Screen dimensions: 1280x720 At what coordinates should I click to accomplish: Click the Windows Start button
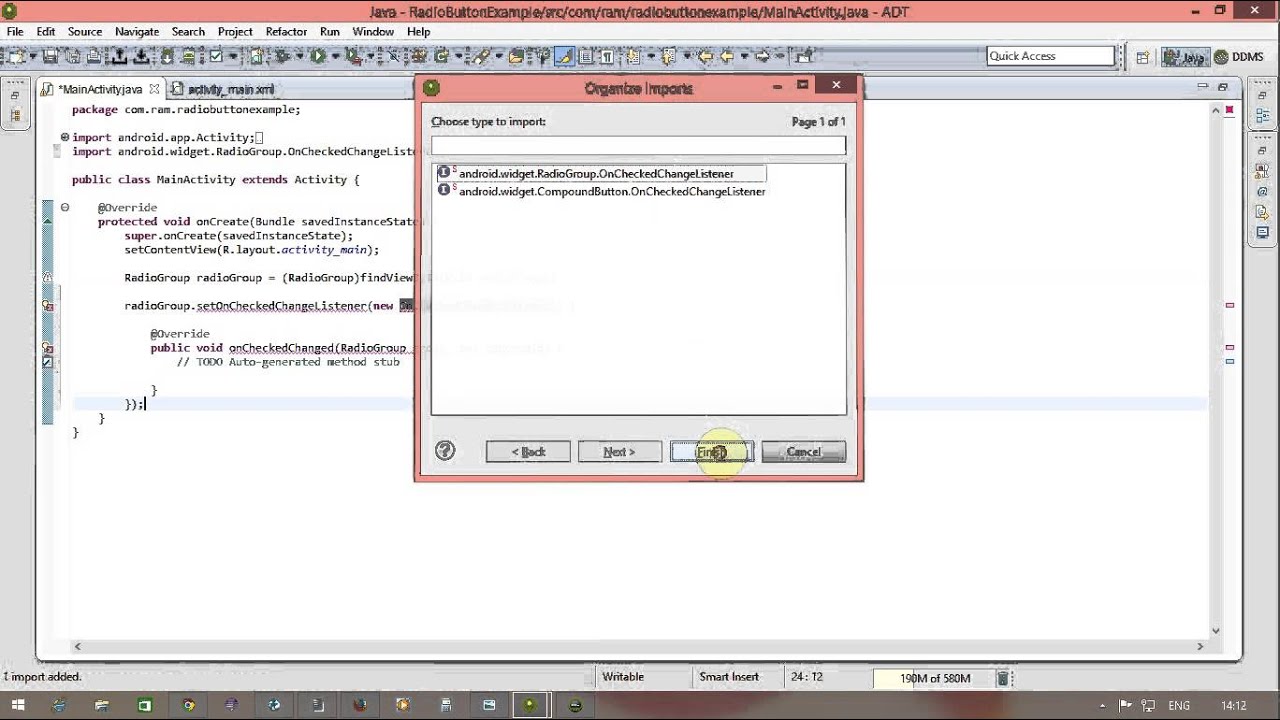point(17,705)
